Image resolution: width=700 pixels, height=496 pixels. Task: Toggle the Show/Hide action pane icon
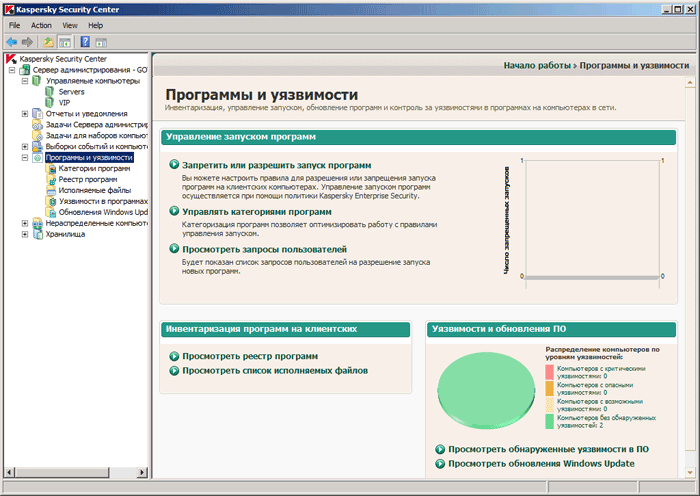tap(101, 42)
